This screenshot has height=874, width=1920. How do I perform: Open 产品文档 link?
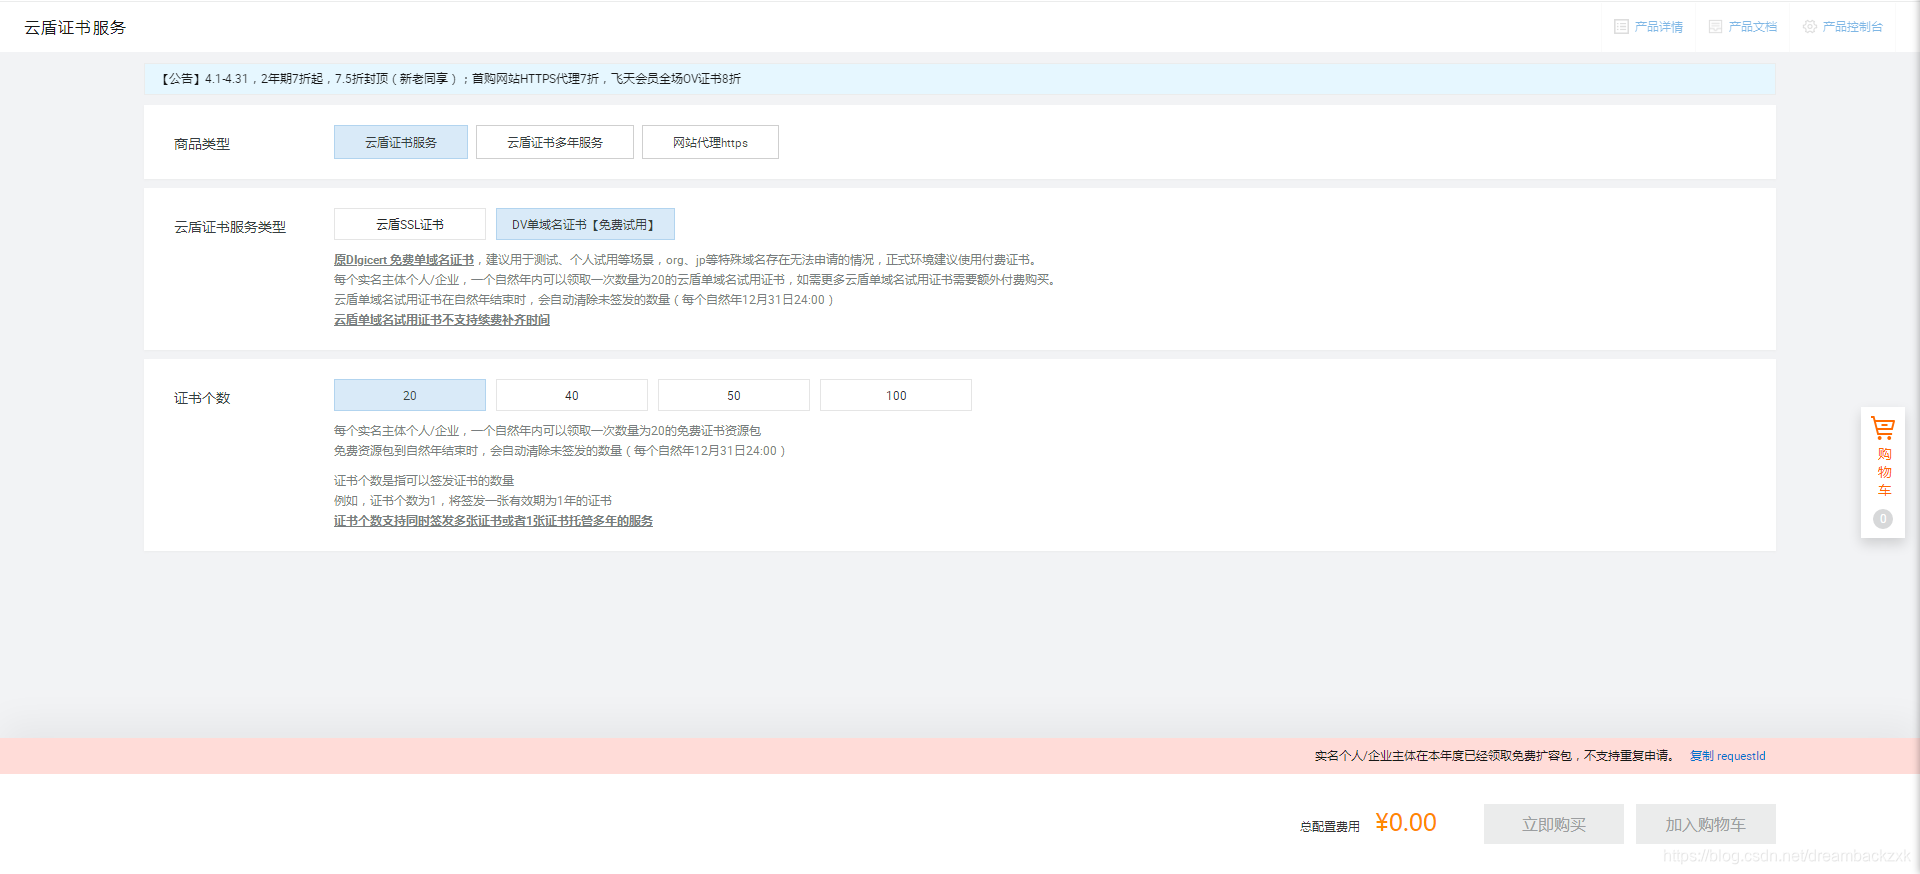[x=1752, y=27]
